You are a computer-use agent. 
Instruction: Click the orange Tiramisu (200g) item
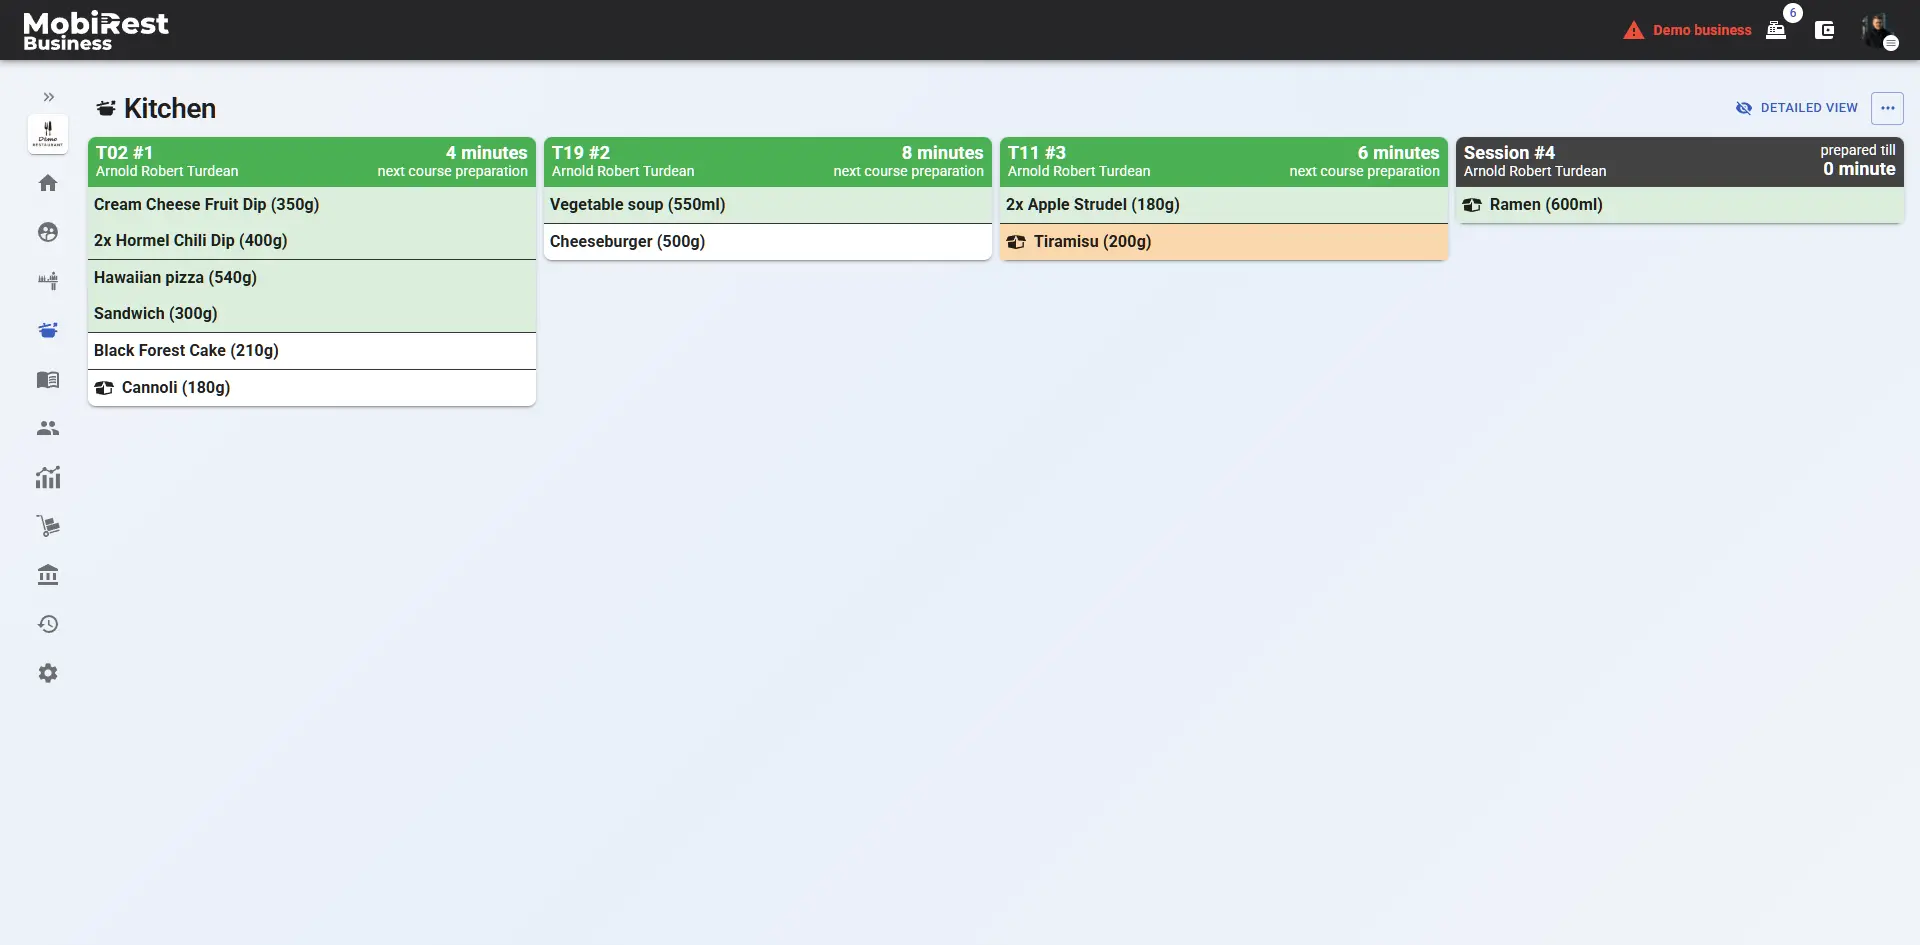pyautogui.click(x=1223, y=242)
